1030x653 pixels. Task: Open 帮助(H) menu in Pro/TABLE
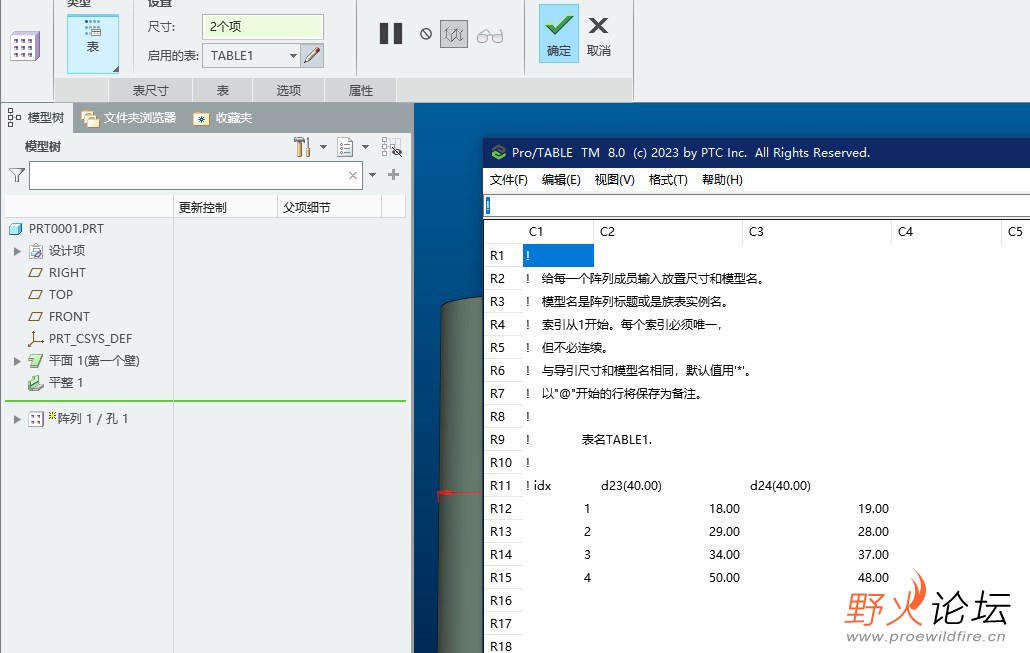point(722,180)
